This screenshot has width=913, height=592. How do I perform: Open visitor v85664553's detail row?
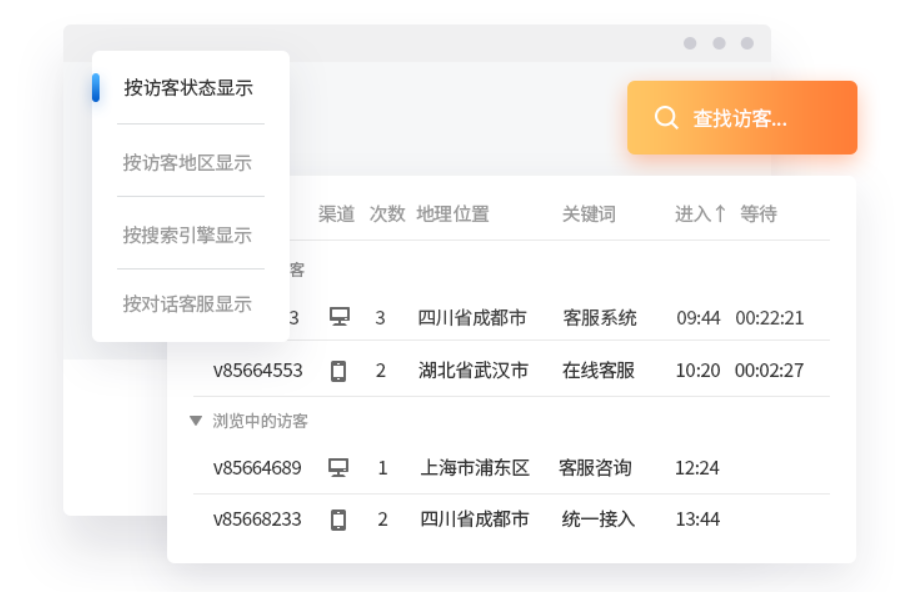(x=257, y=370)
